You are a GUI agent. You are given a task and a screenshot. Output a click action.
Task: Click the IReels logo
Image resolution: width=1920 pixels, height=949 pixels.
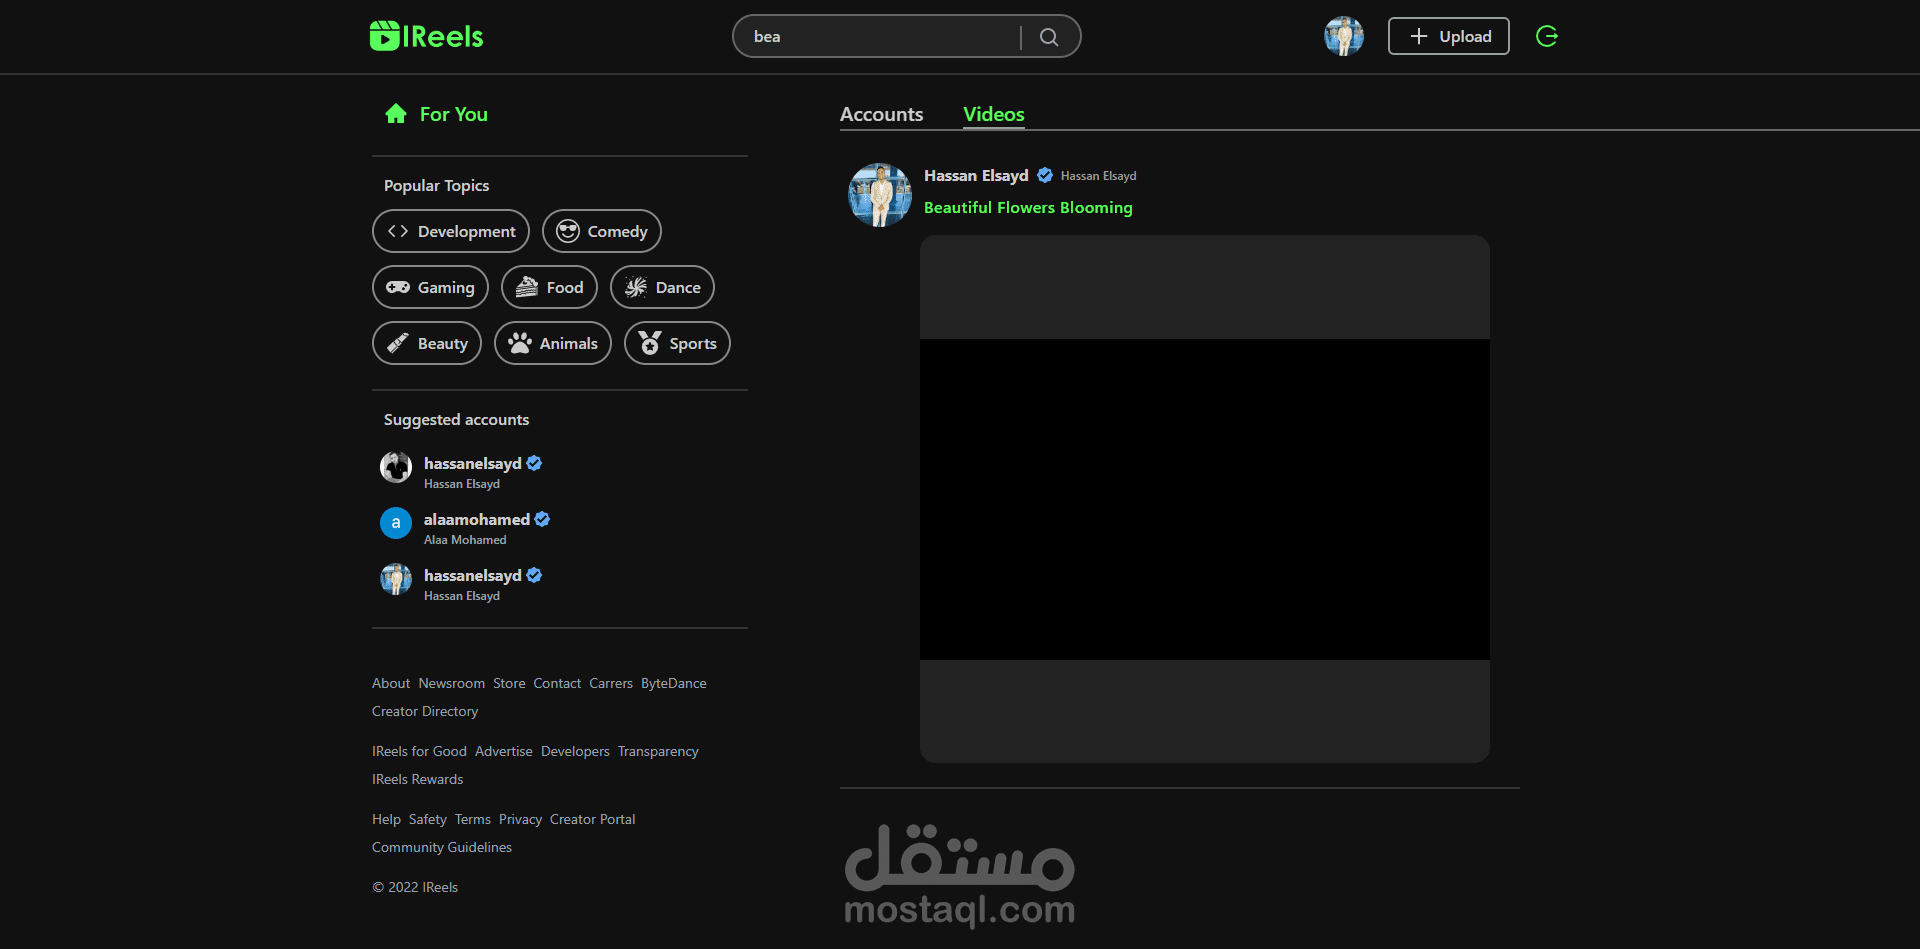[426, 36]
